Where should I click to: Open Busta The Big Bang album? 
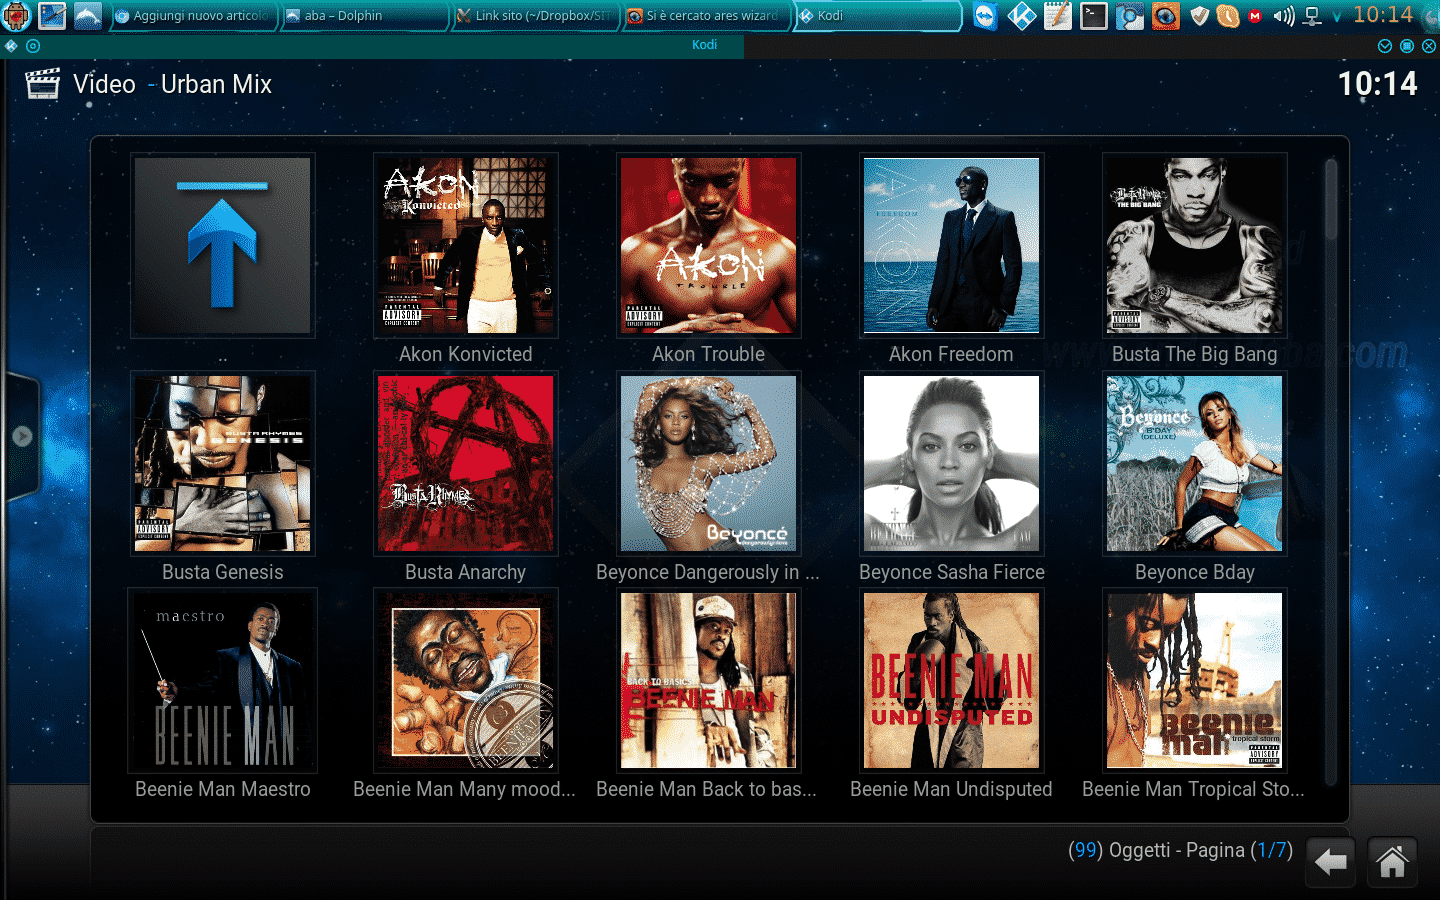(1194, 245)
